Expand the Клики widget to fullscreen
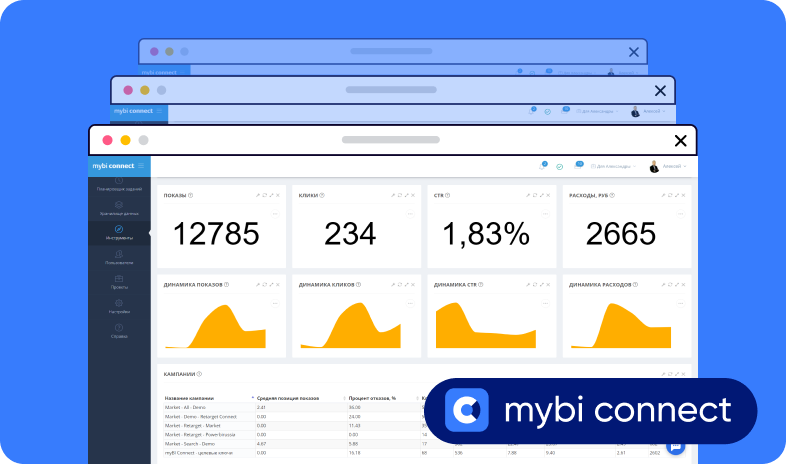The height and width of the screenshot is (464, 786). point(407,195)
